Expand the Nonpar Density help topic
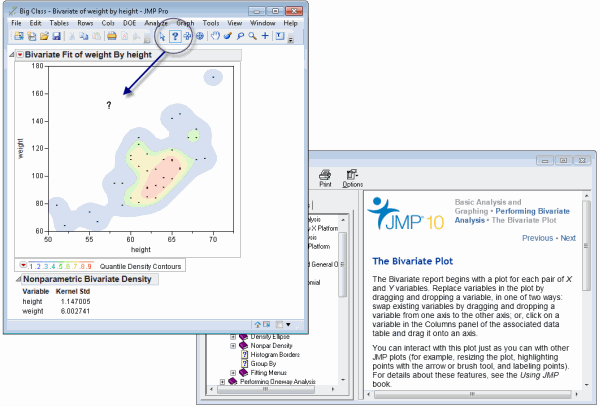This screenshot has width=600, height=407. click(233, 346)
